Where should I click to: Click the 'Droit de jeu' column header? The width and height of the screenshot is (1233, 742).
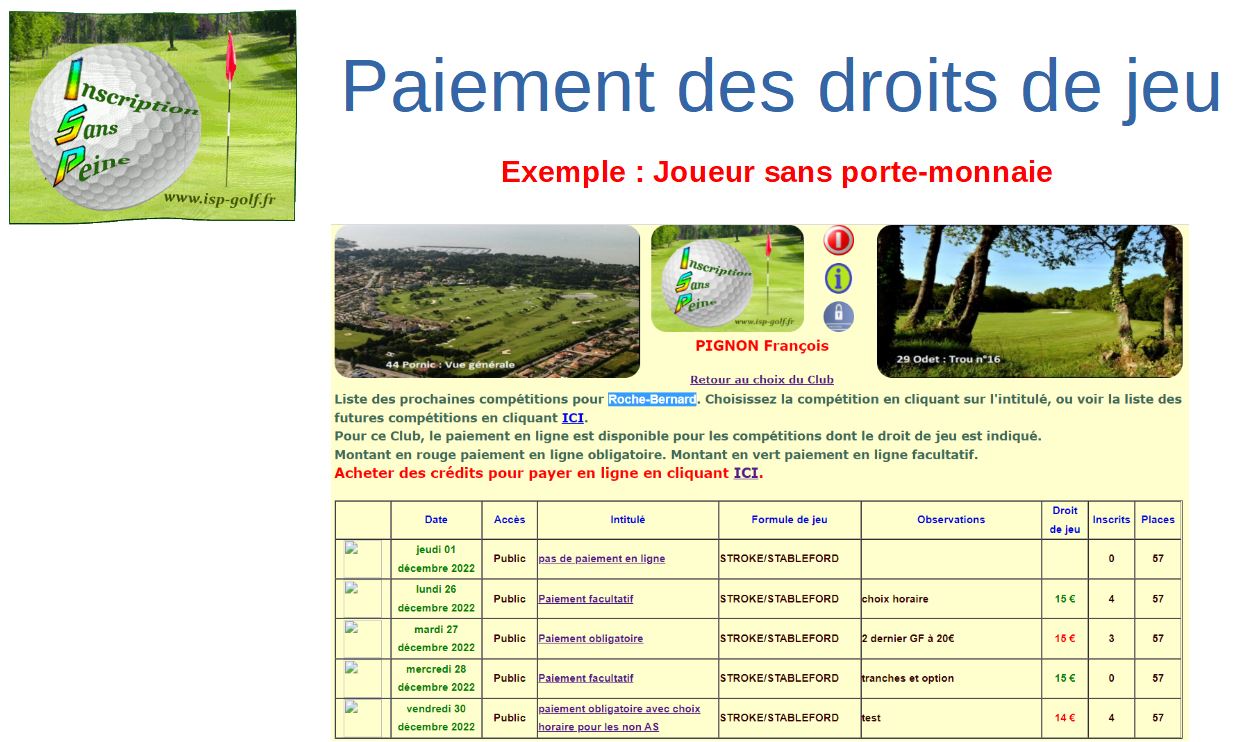pos(1065,520)
